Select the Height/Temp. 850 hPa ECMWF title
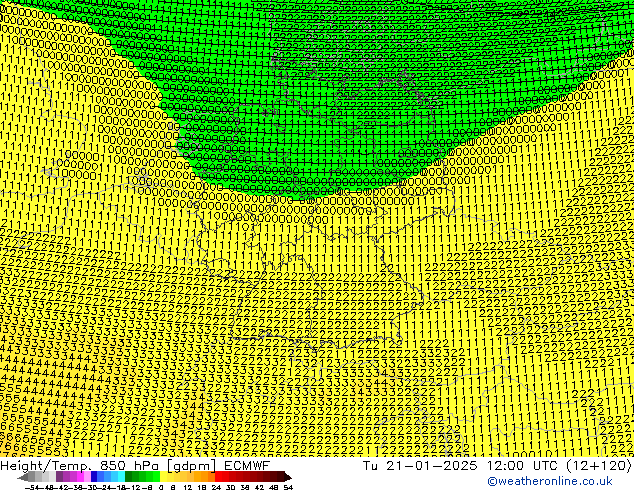Screen dimensions: 634x490 point(135,466)
